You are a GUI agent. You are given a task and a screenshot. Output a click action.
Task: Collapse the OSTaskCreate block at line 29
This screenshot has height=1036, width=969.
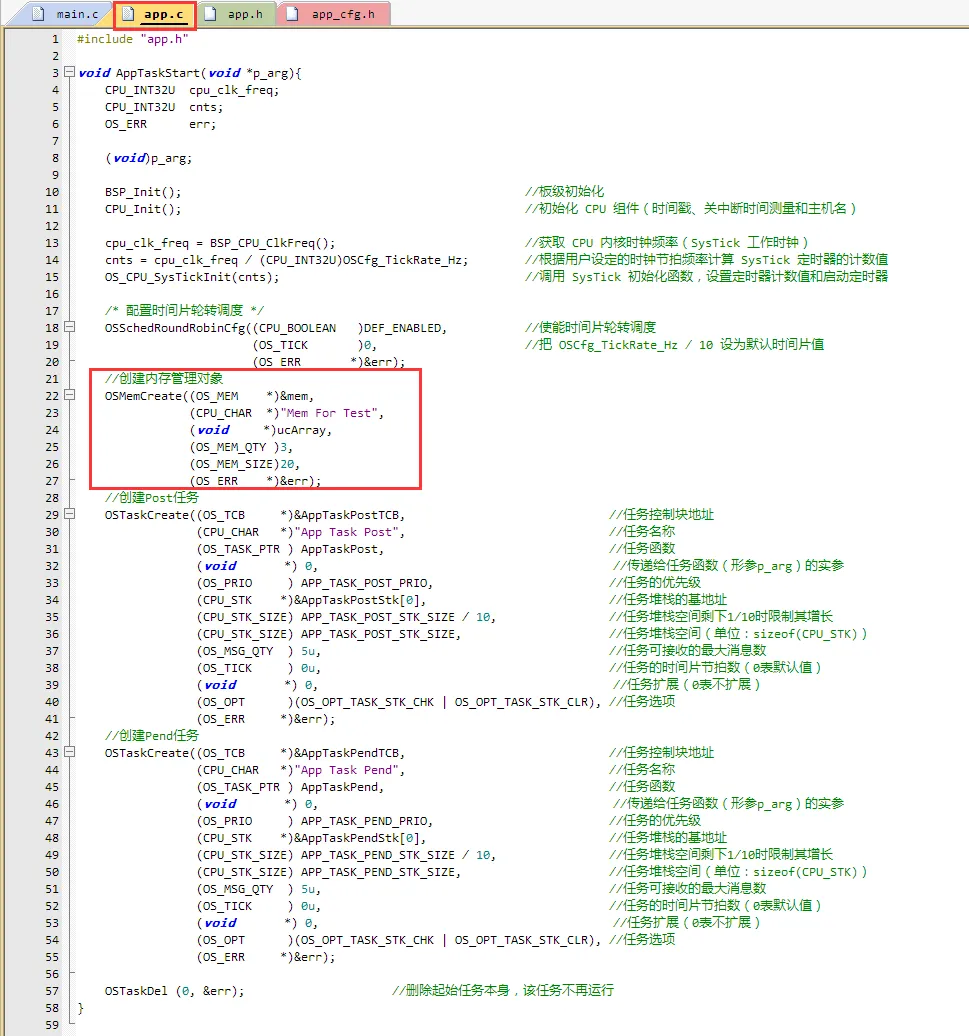[x=68, y=515]
